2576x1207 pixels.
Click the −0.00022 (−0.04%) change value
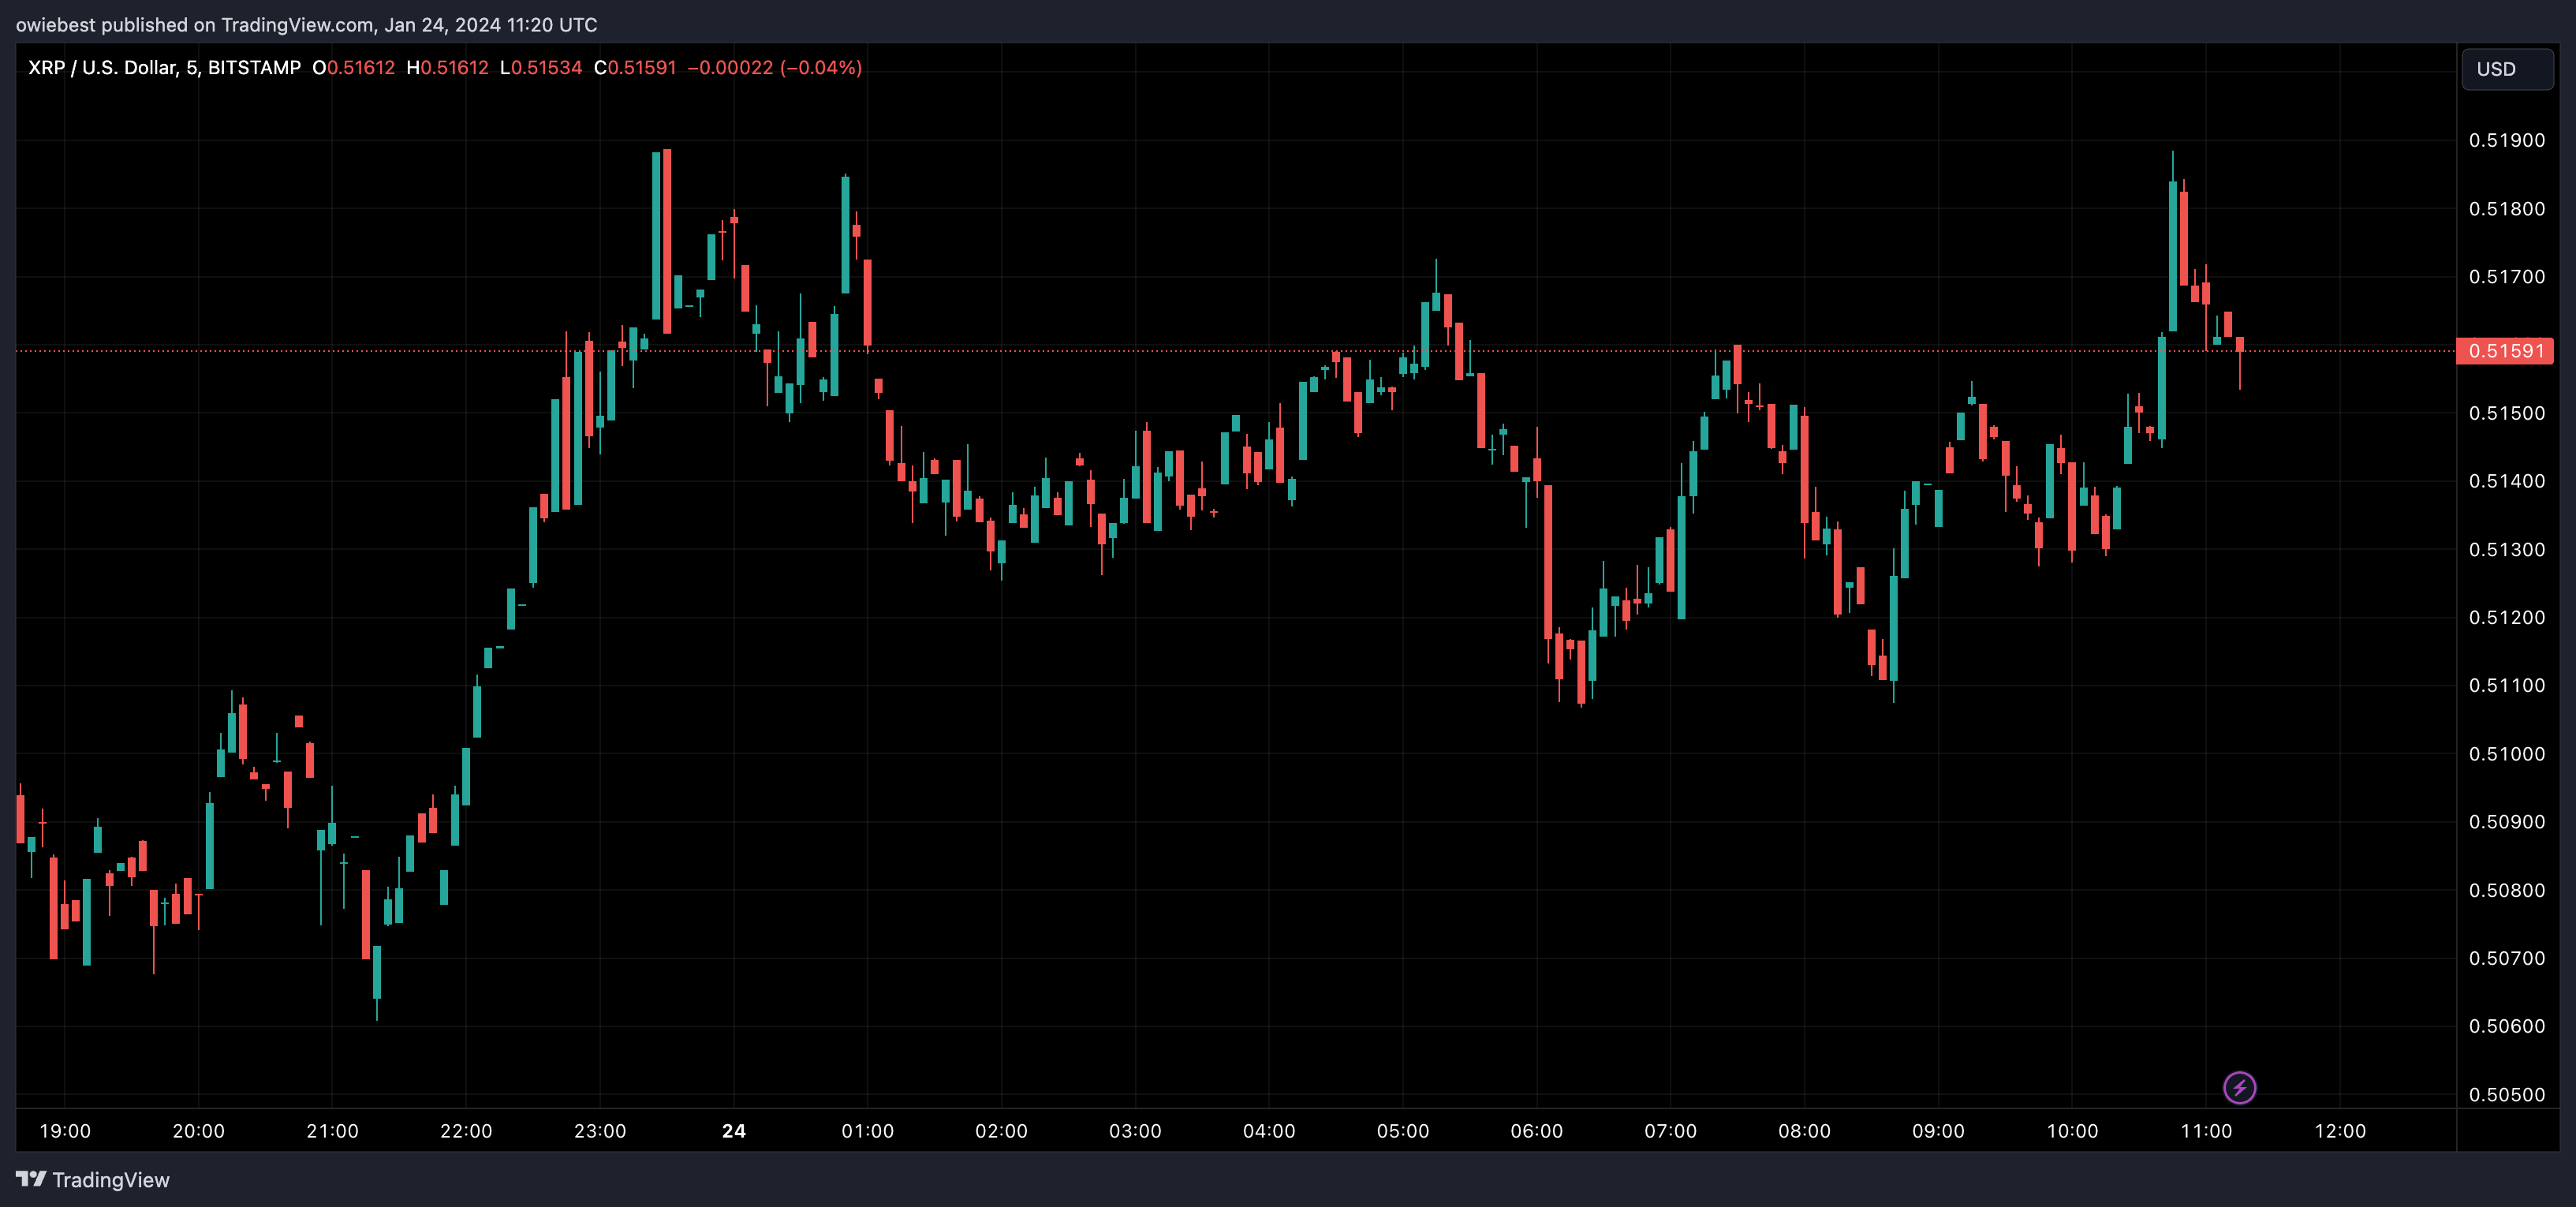click(774, 68)
